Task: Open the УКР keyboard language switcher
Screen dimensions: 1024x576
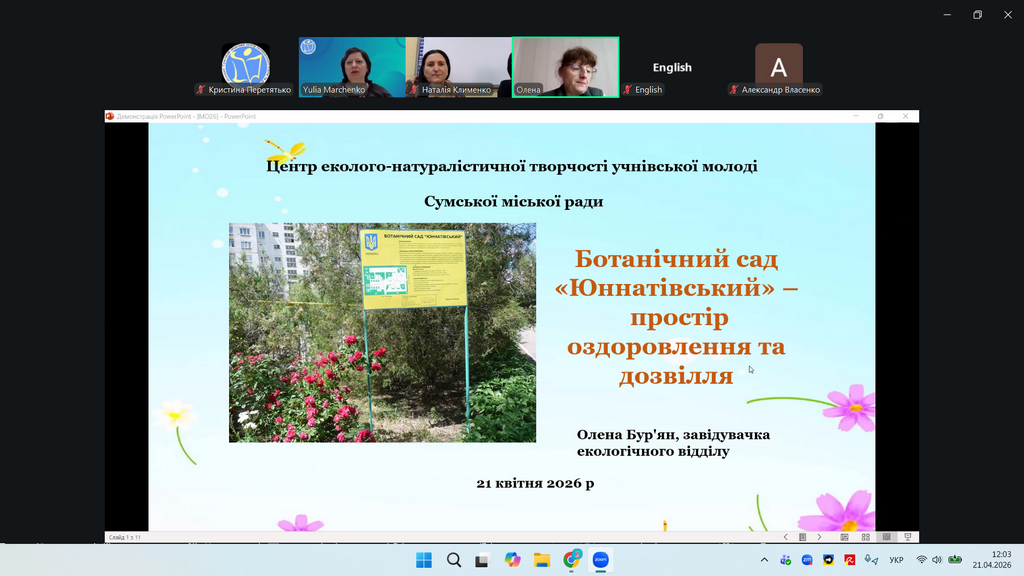Action: (896, 560)
